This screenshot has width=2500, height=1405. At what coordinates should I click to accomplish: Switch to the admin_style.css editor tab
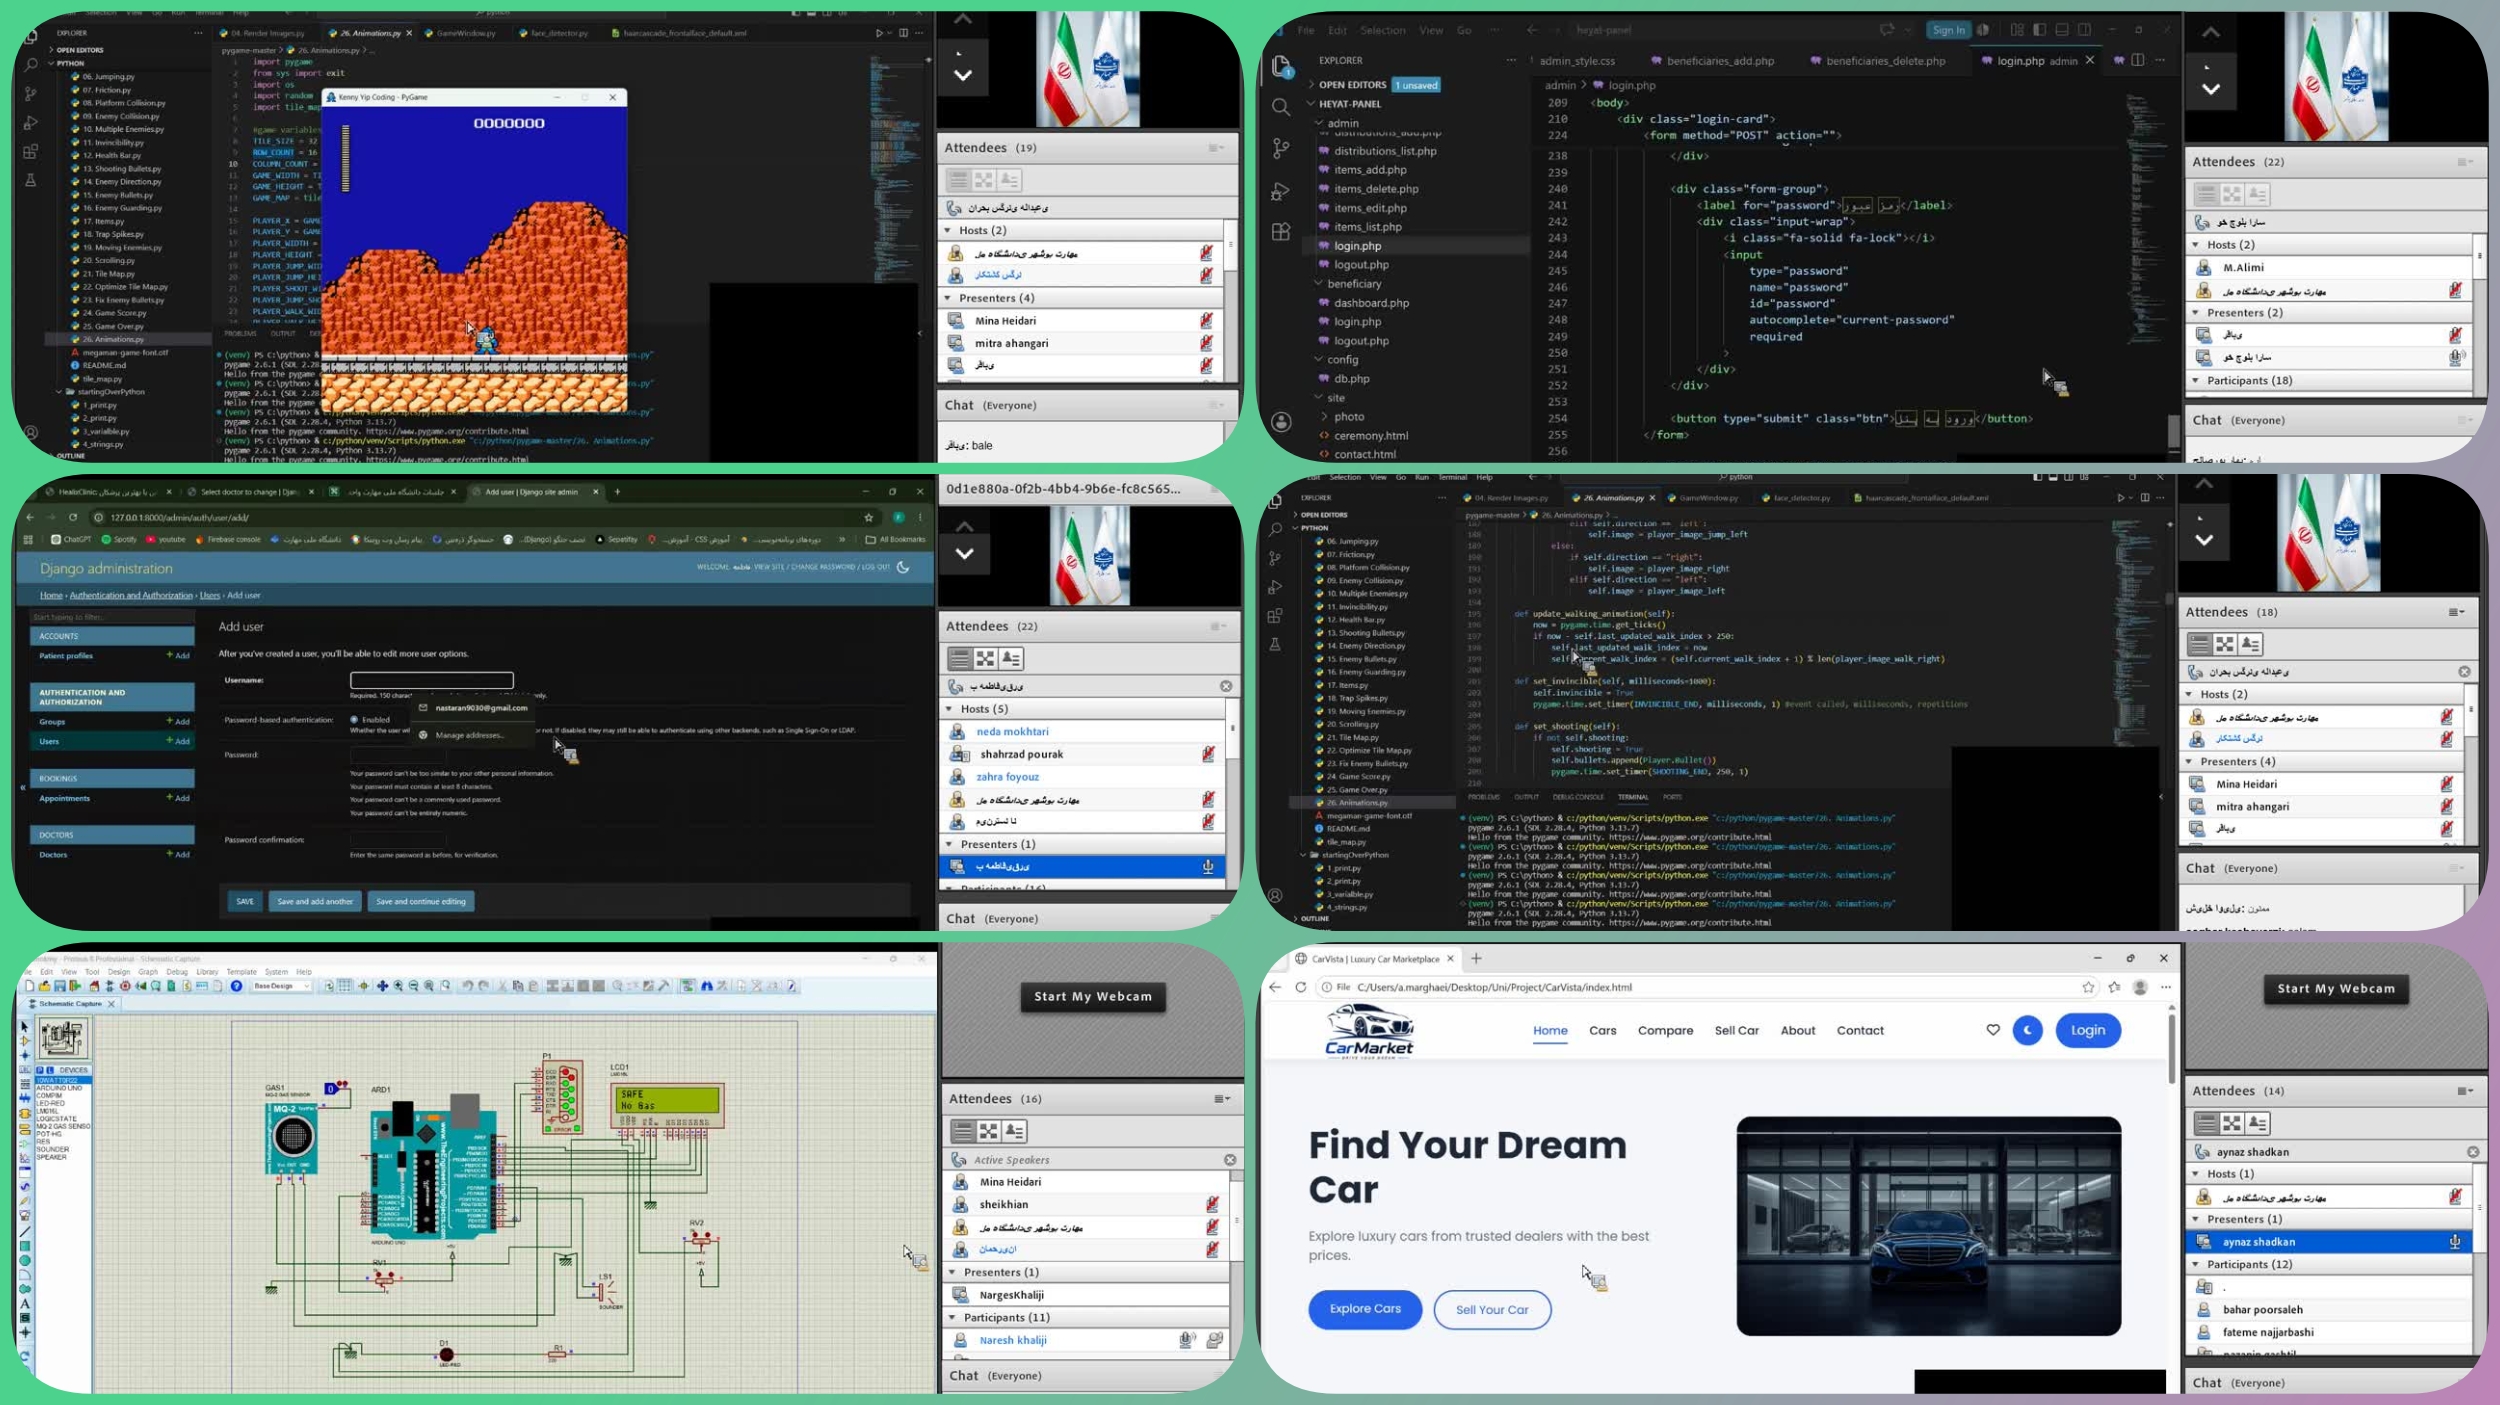(x=1577, y=61)
